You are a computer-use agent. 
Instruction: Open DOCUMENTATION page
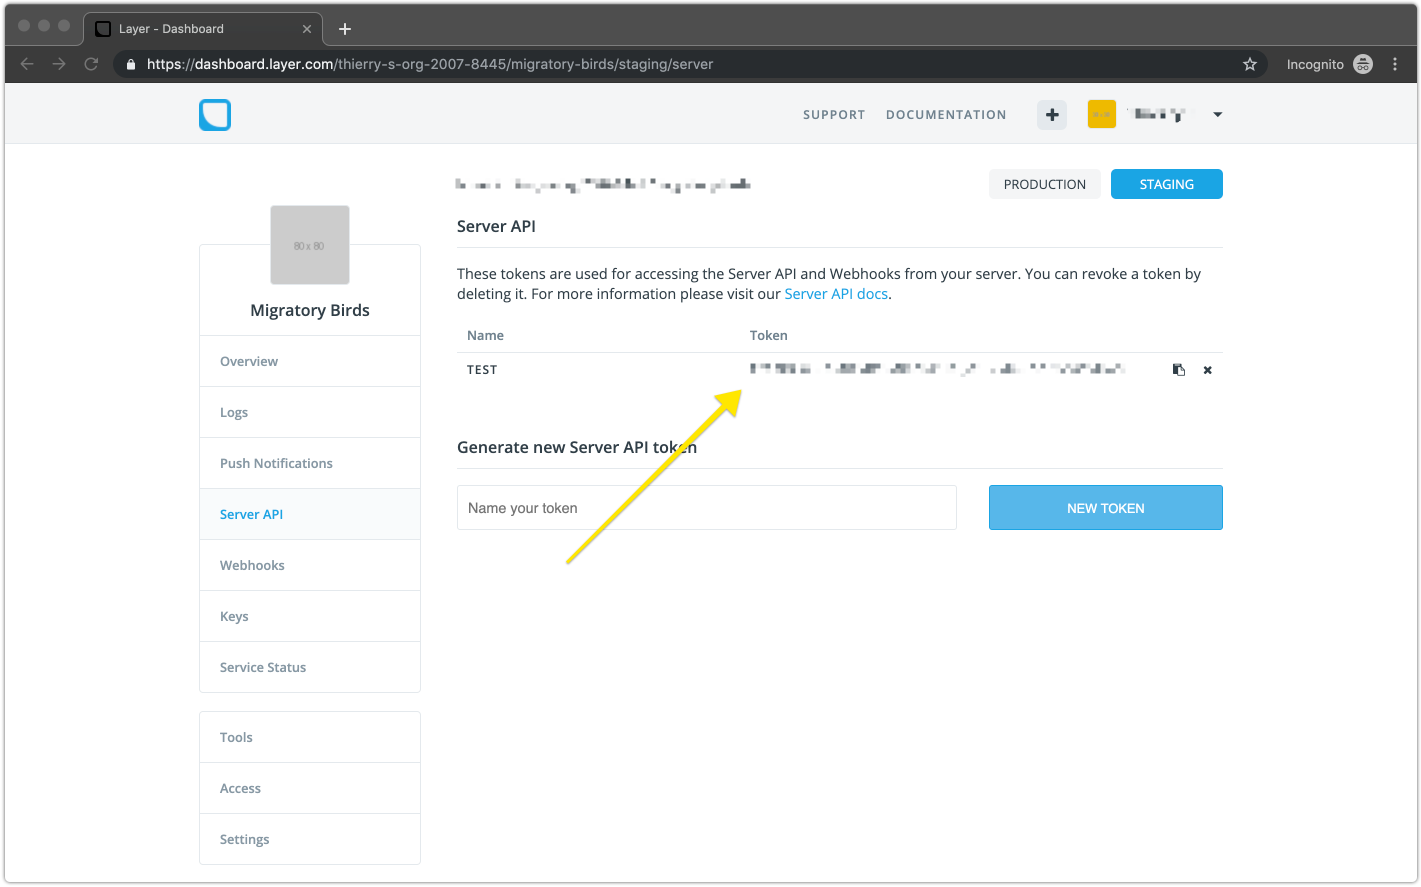pos(946,115)
